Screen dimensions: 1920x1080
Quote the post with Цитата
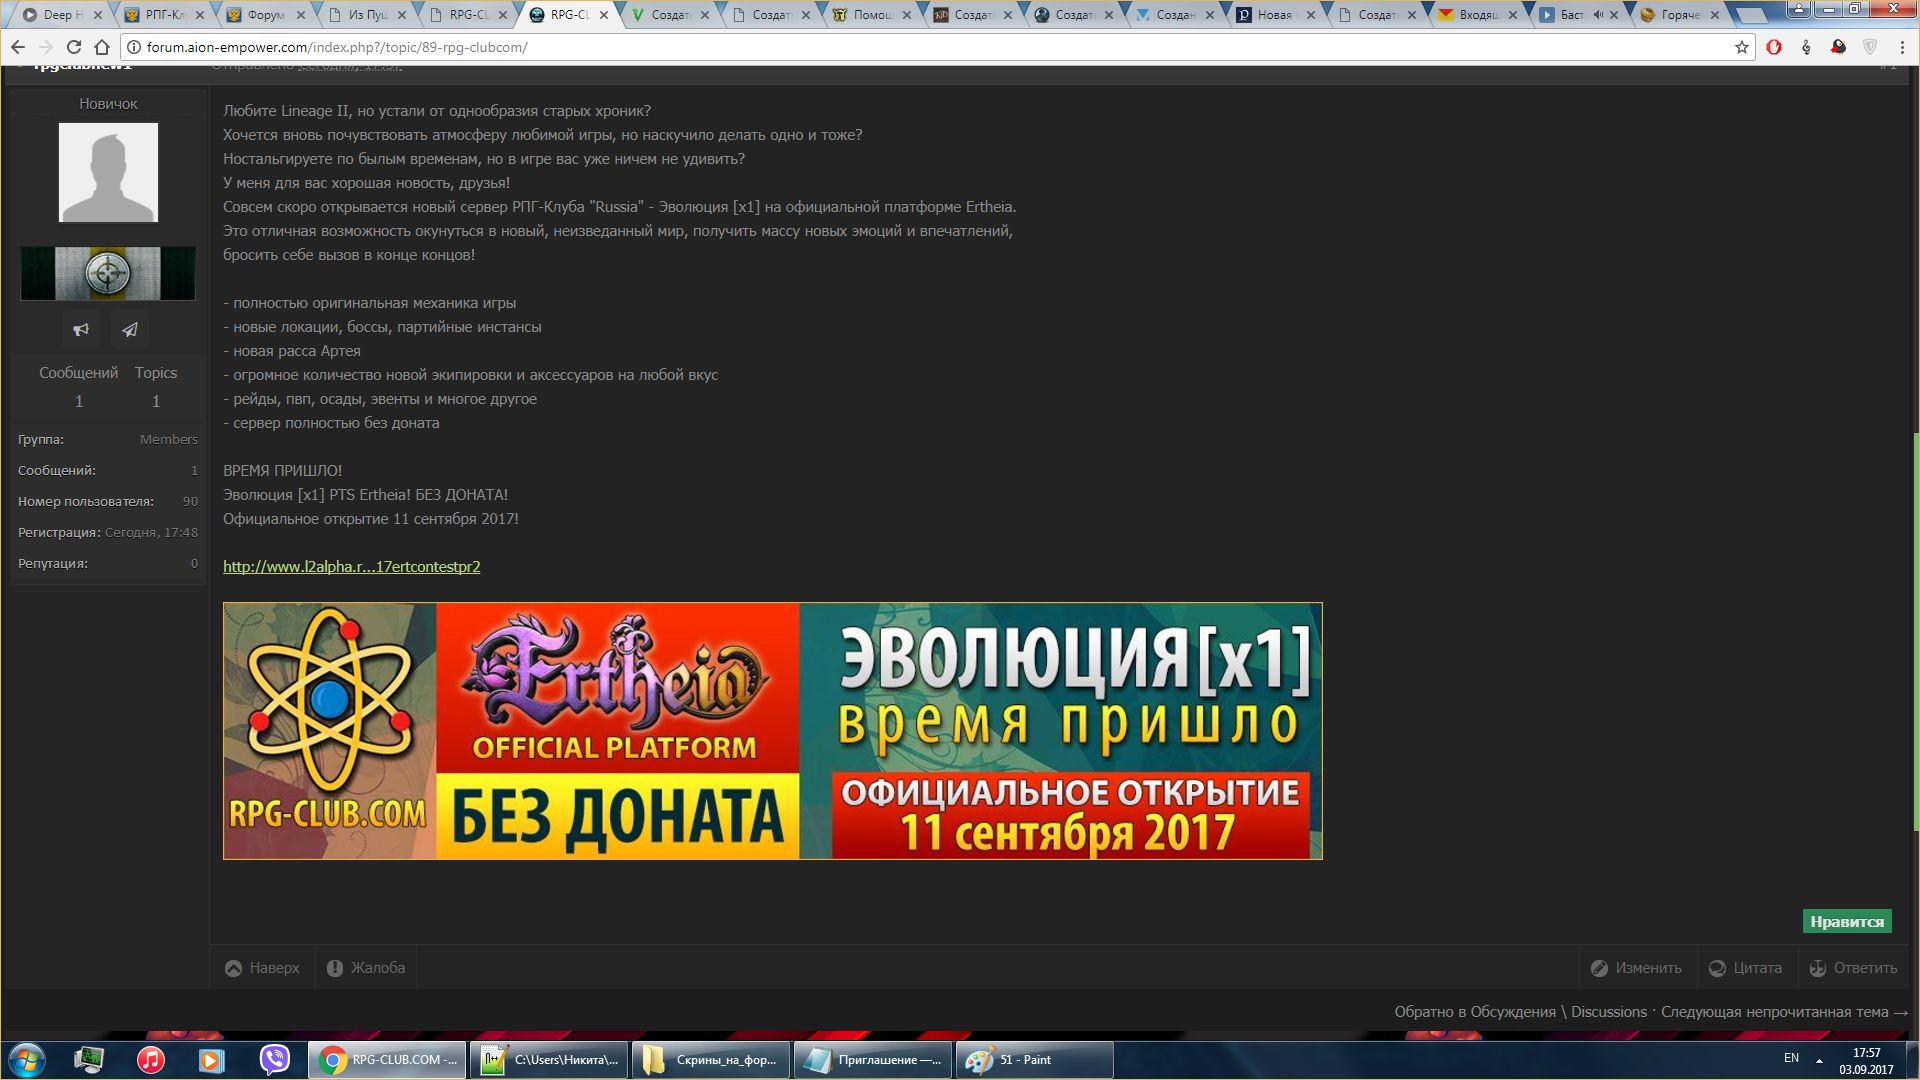[1746, 968]
